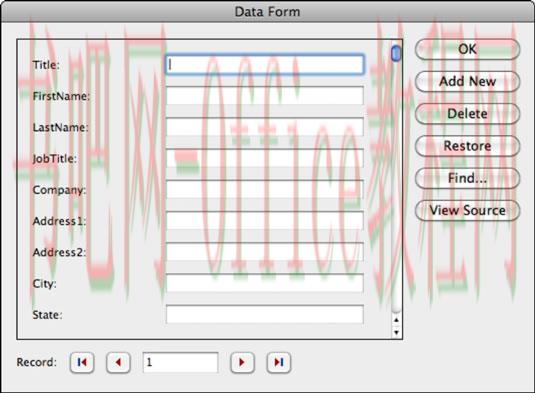Click the Record: label
This screenshot has height=393, width=535.
point(37,362)
